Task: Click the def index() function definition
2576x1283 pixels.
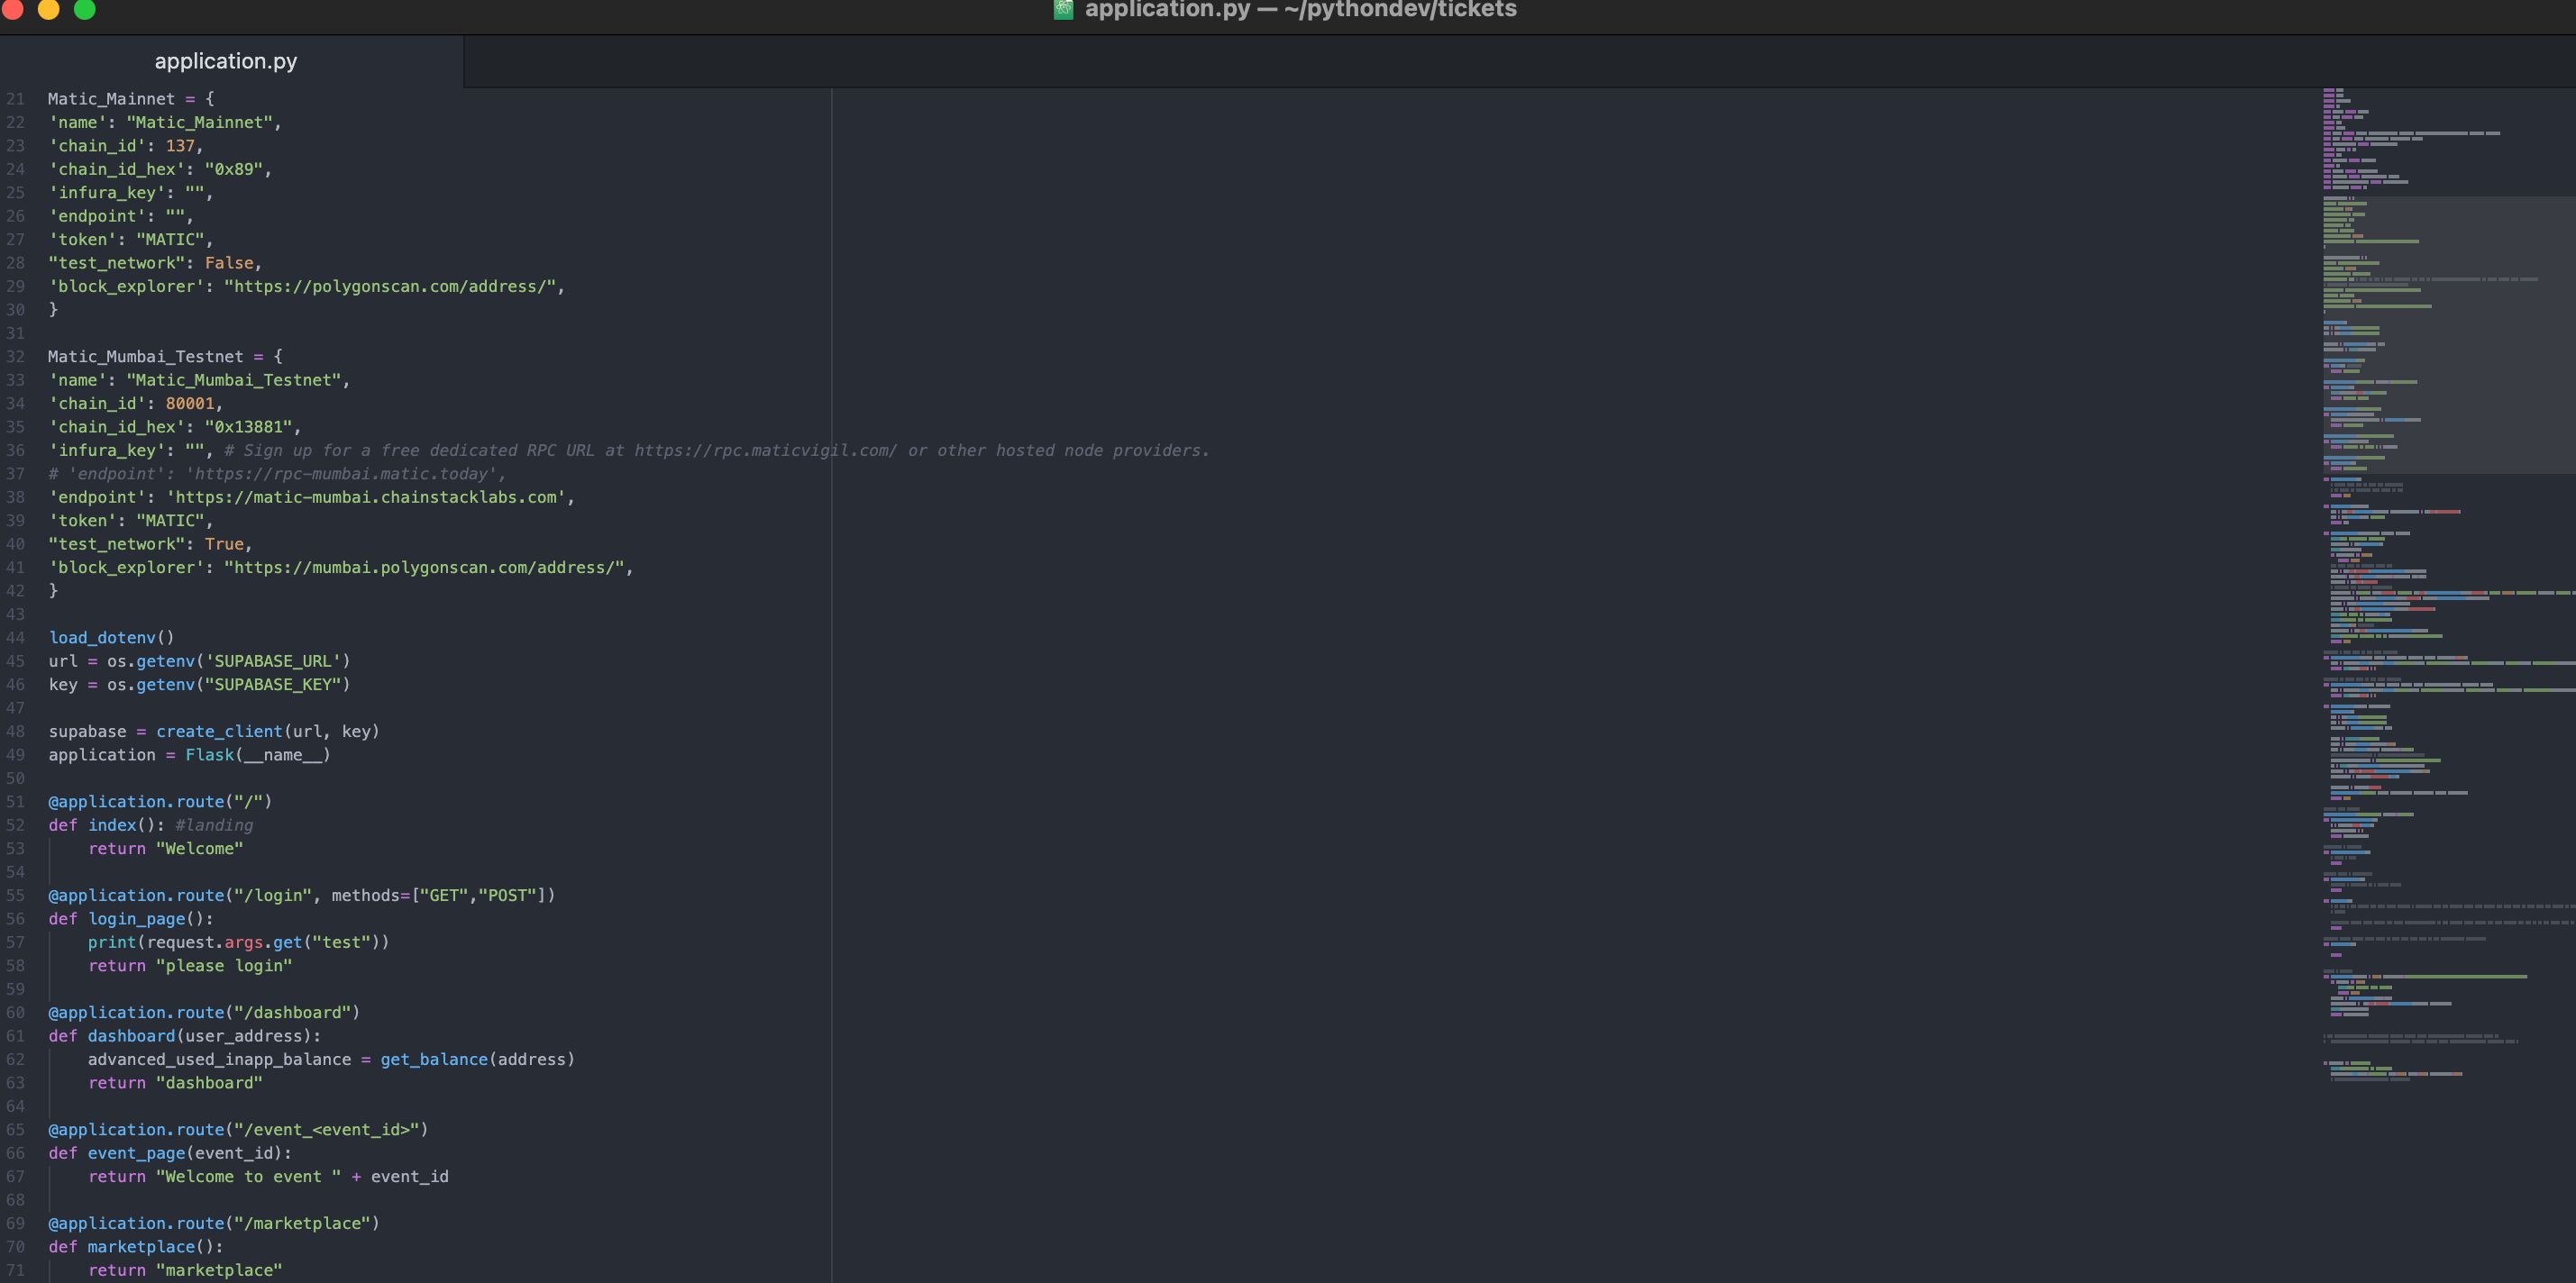Action: point(107,826)
